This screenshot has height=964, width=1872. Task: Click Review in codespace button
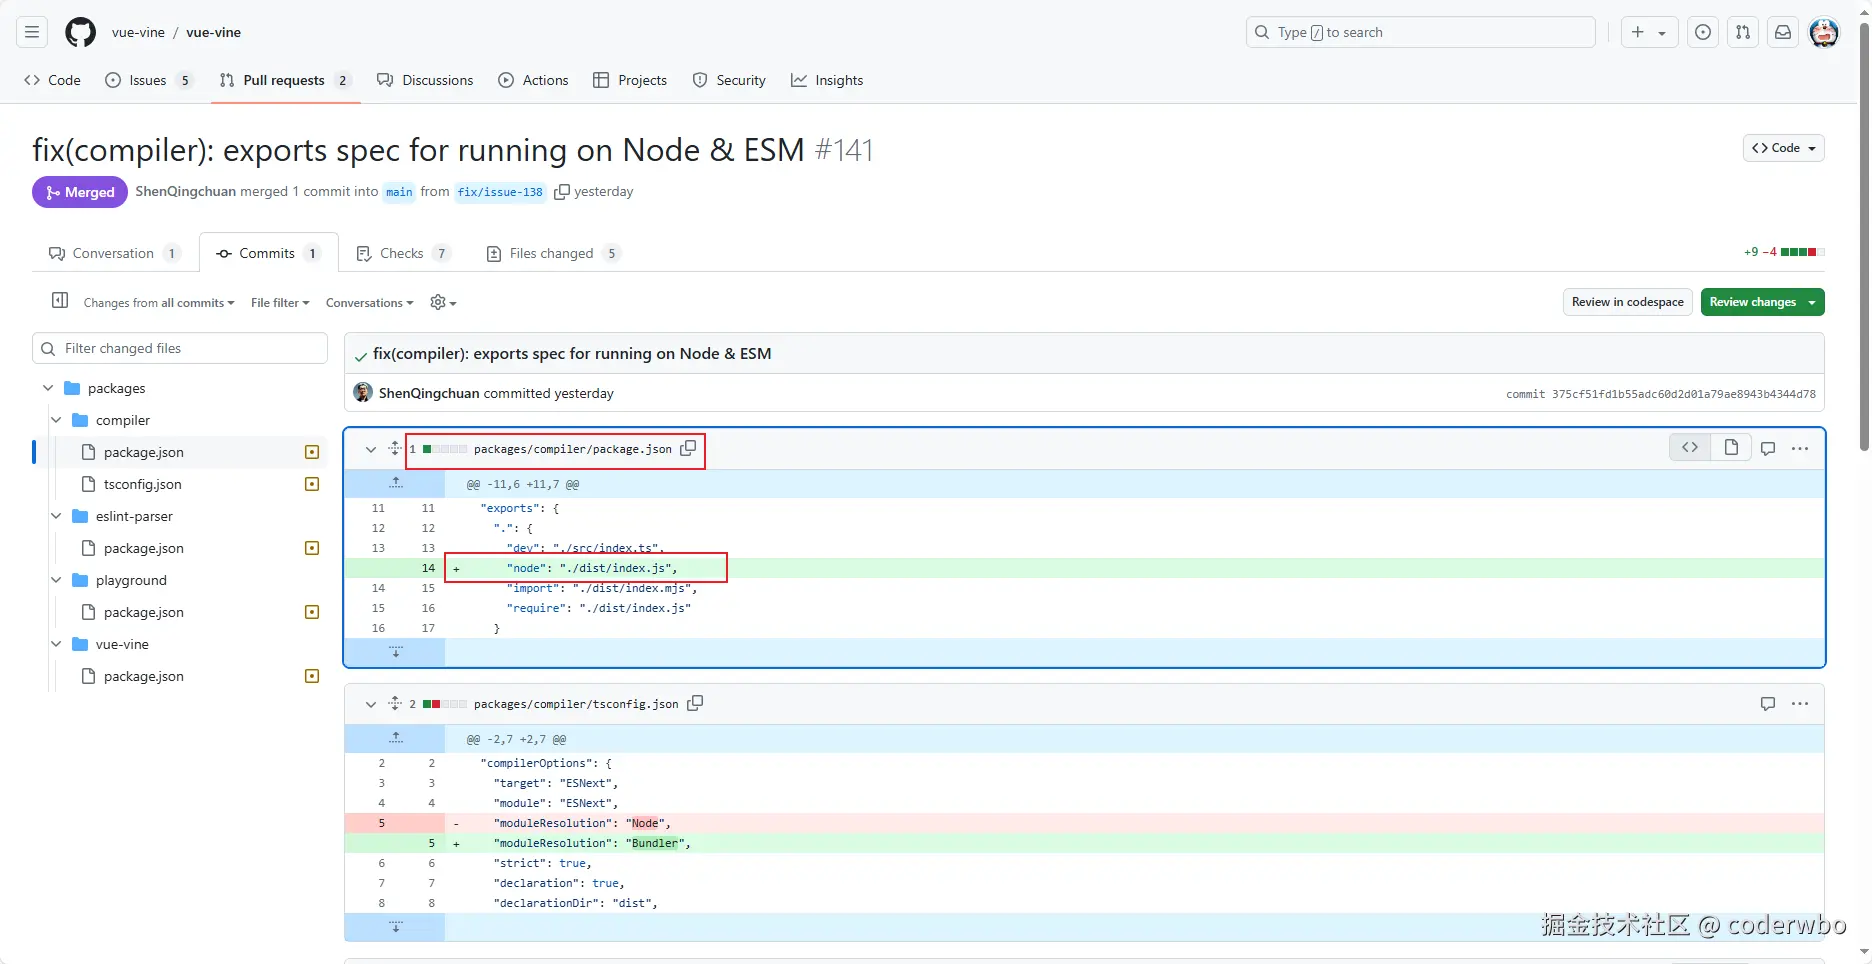1627,302
